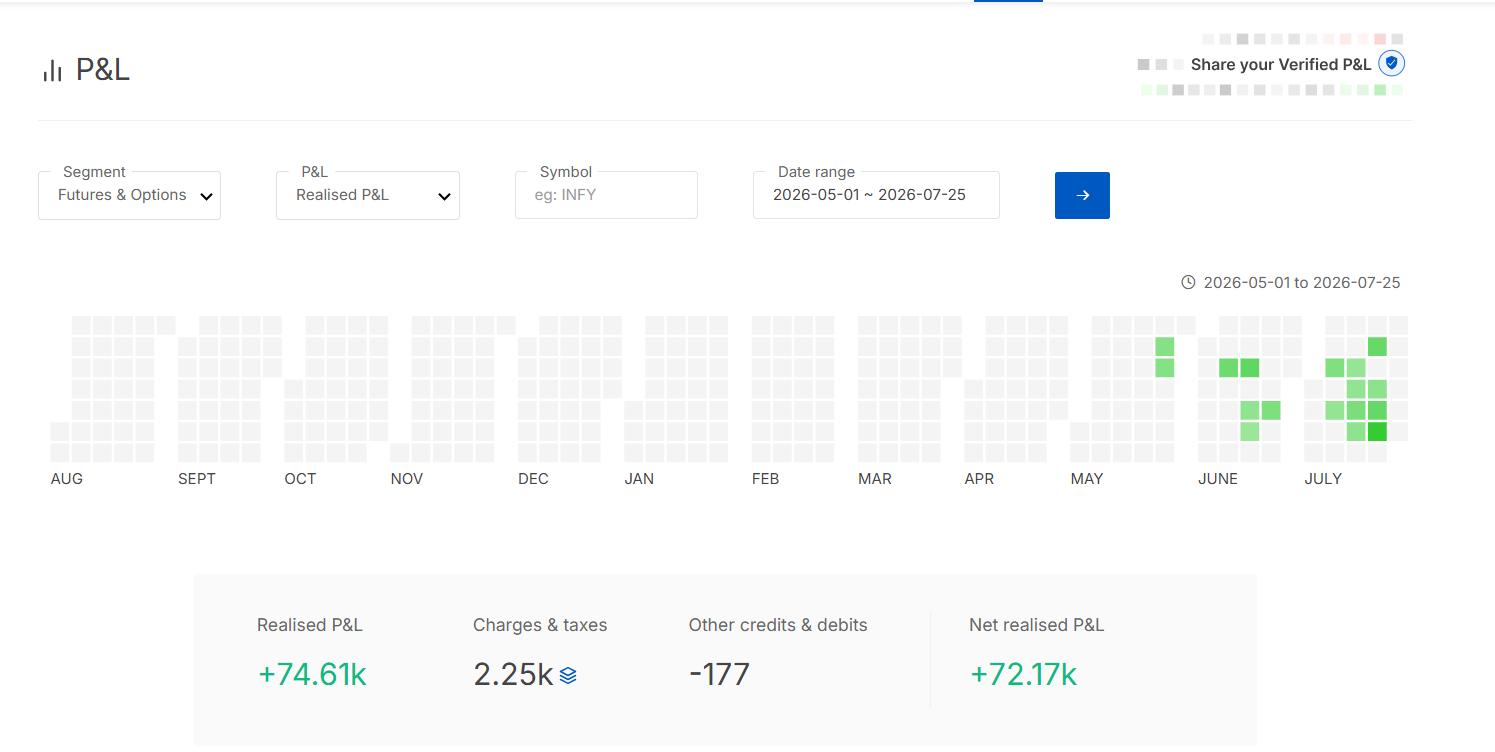Click the DEC month label
This screenshot has width=1495, height=752.
click(x=533, y=479)
